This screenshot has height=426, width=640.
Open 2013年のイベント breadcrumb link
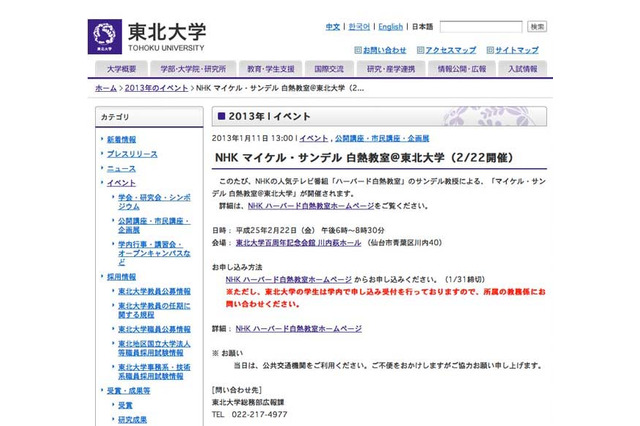point(156,88)
